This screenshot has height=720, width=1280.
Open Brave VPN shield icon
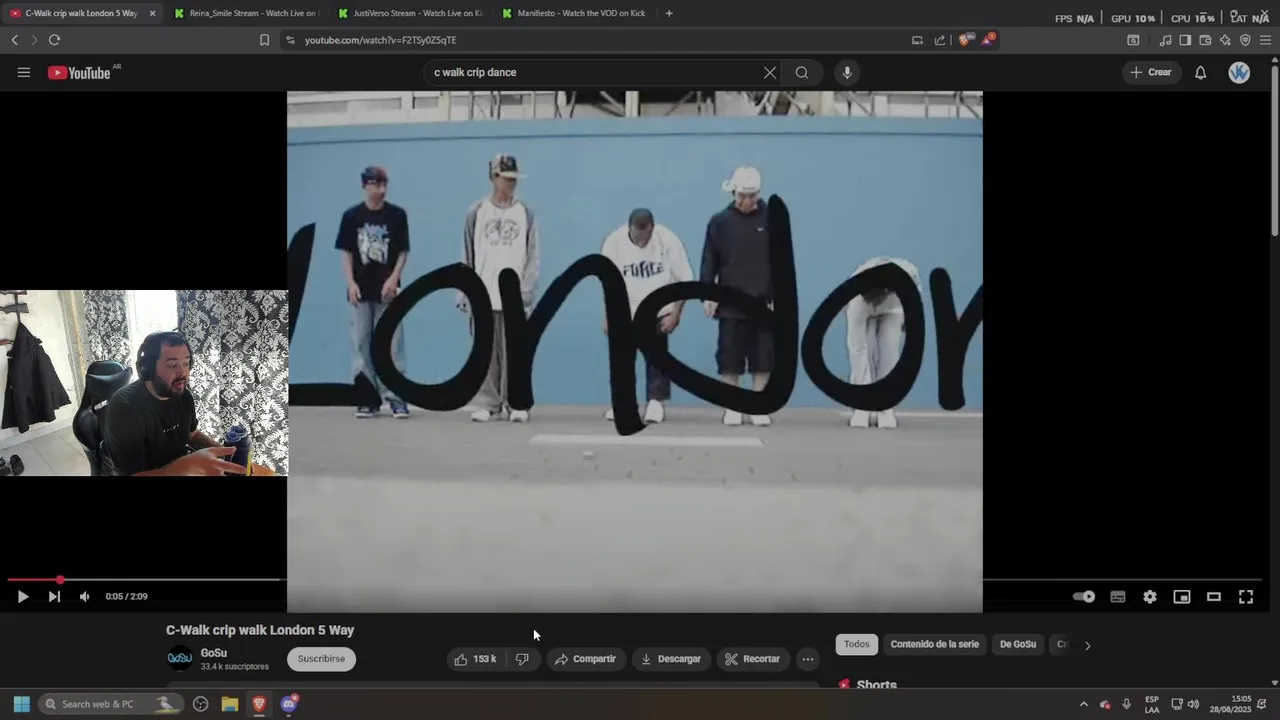pyautogui.click(x=1245, y=40)
